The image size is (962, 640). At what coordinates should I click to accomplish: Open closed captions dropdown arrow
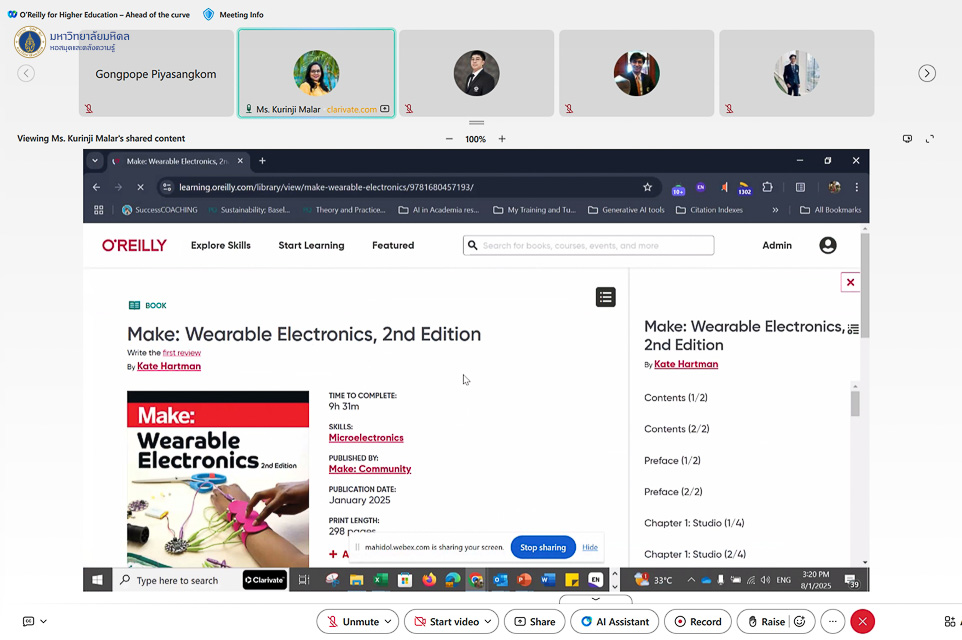coord(43,621)
